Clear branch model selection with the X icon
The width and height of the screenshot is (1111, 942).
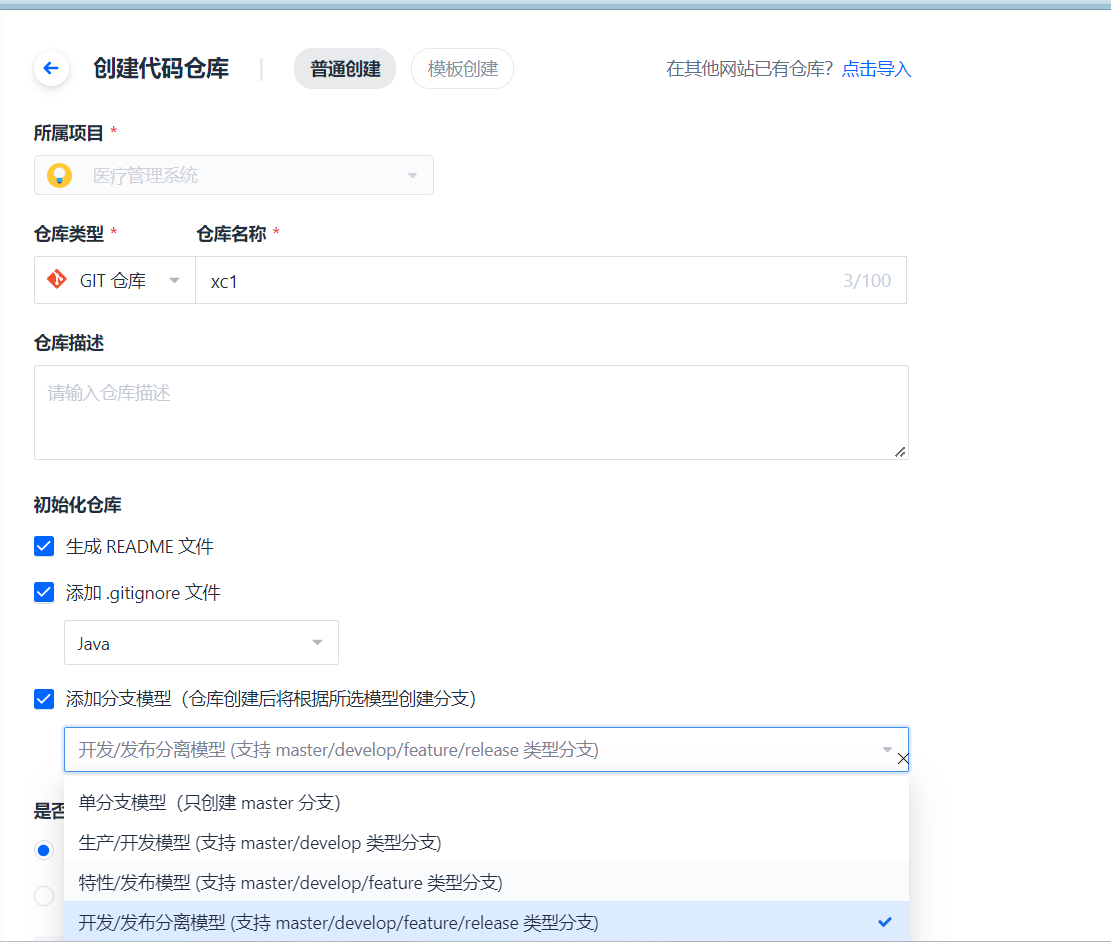point(903,758)
